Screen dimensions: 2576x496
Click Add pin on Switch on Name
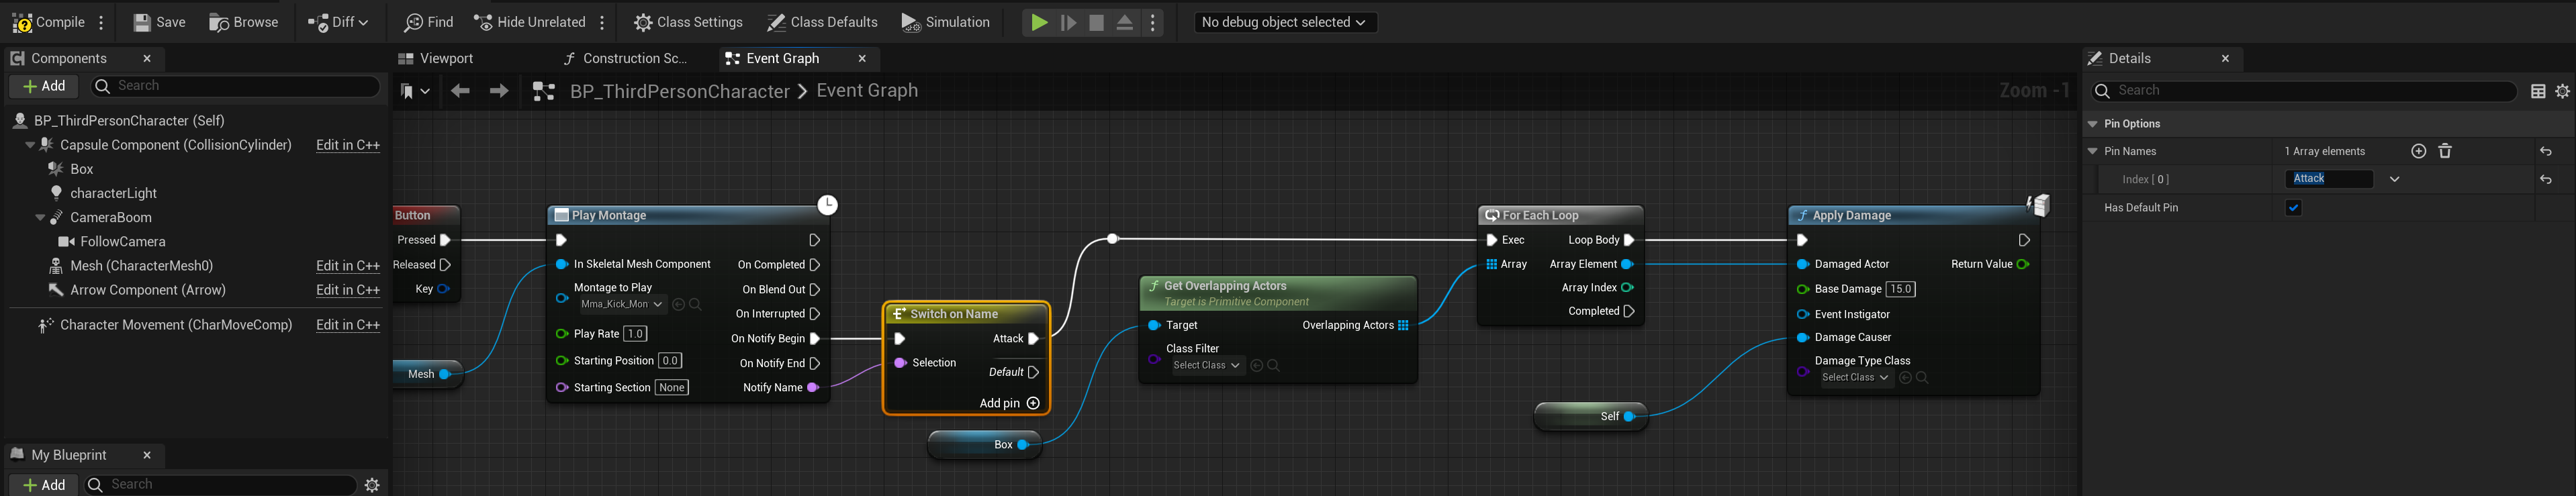point(1009,403)
